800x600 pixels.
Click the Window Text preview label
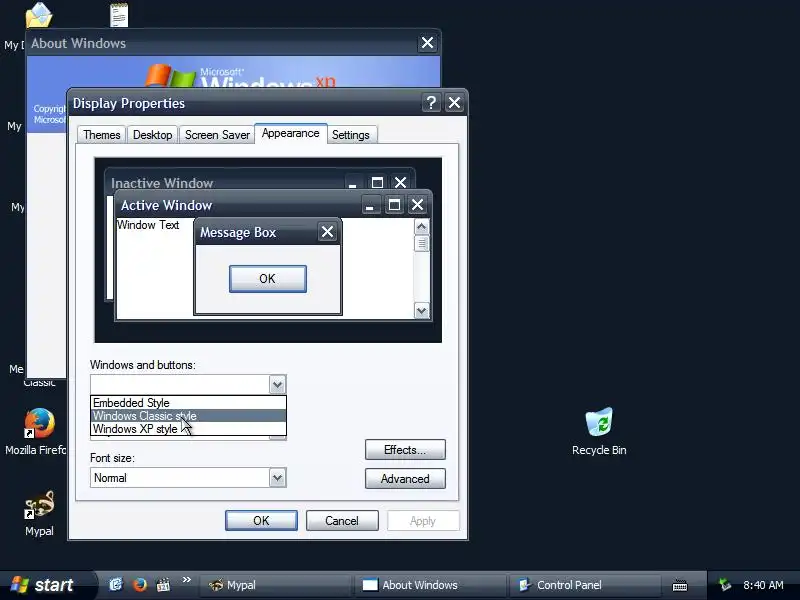point(148,225)
